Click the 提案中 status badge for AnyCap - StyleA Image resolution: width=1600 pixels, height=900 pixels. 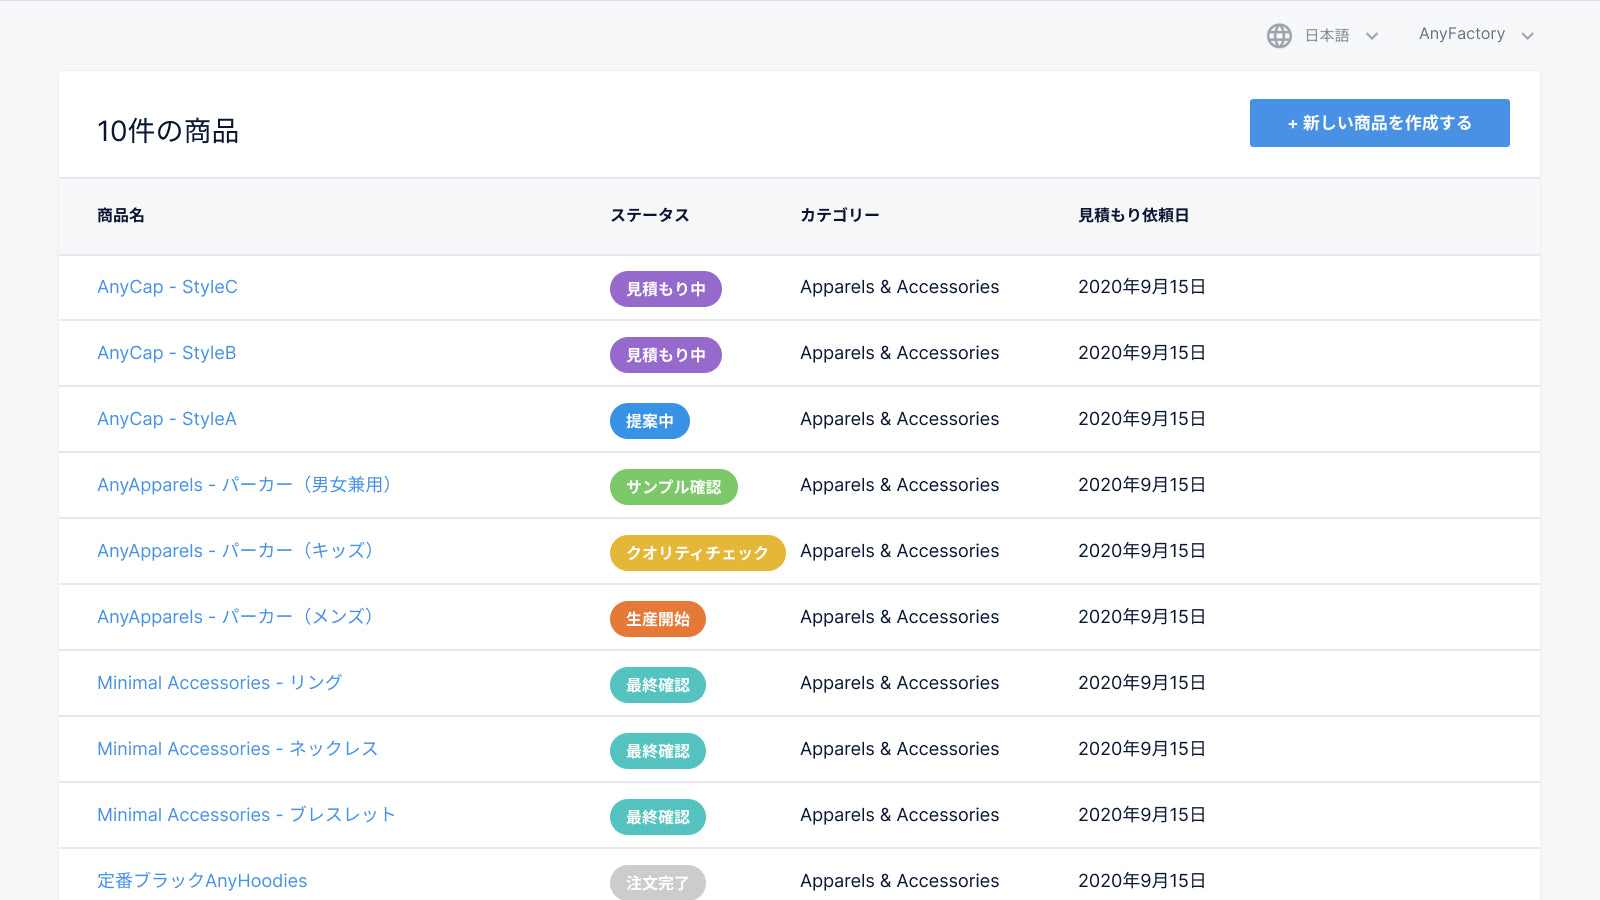[649, 420]
